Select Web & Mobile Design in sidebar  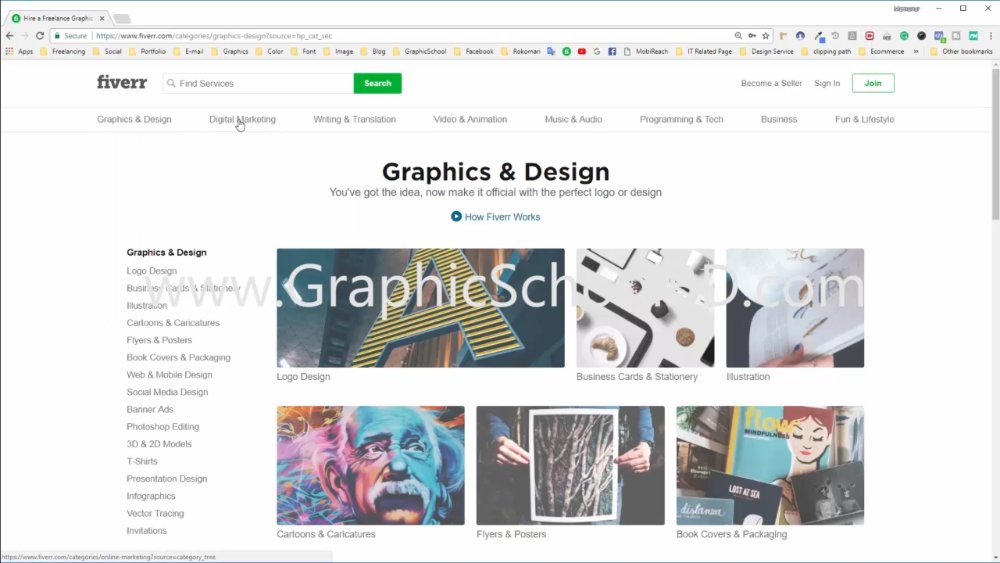pyautogui.click(x=169, y=374)
